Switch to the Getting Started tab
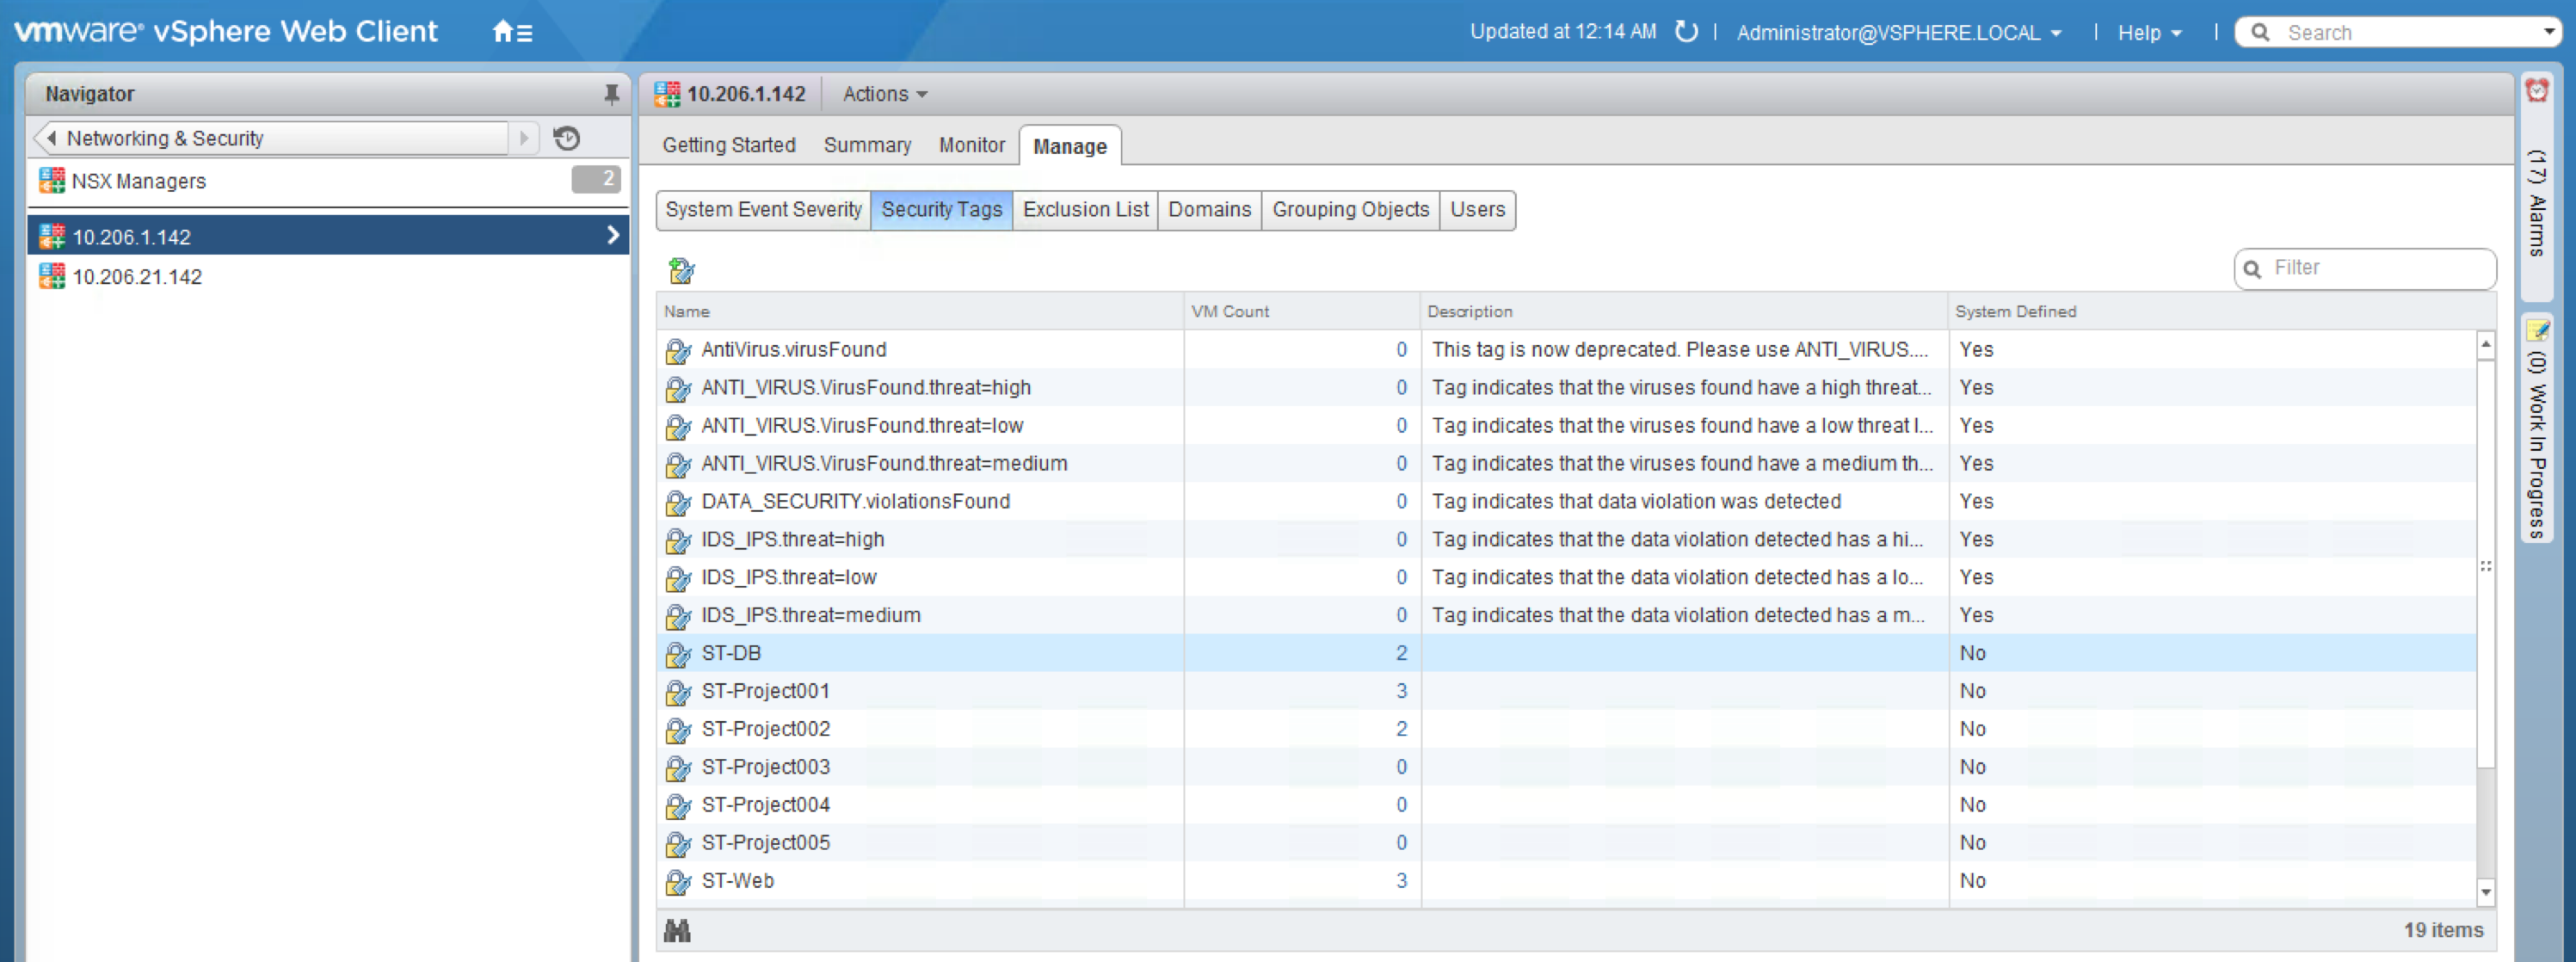Image resolution: width=2576 pixels, height=962 pixels. click(729, 145)
